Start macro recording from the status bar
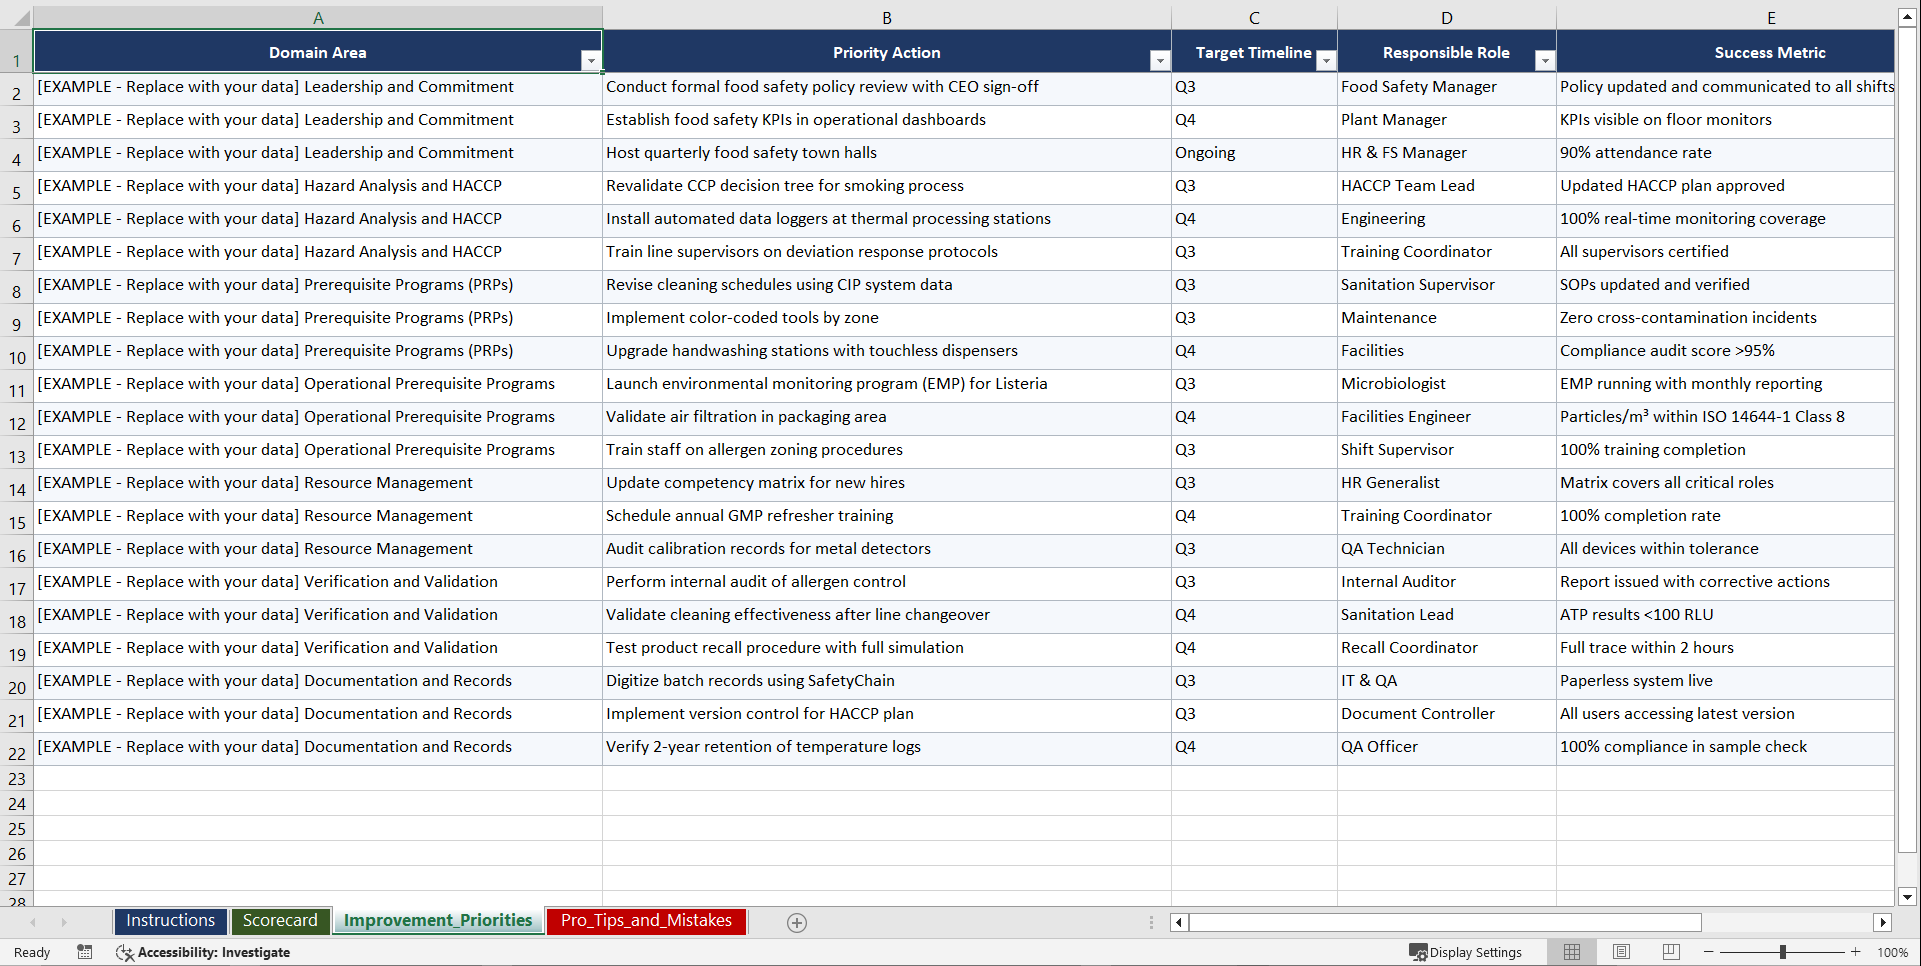Screen dimensions: 1921x966 pyautogui.click(x=85, y=953)
